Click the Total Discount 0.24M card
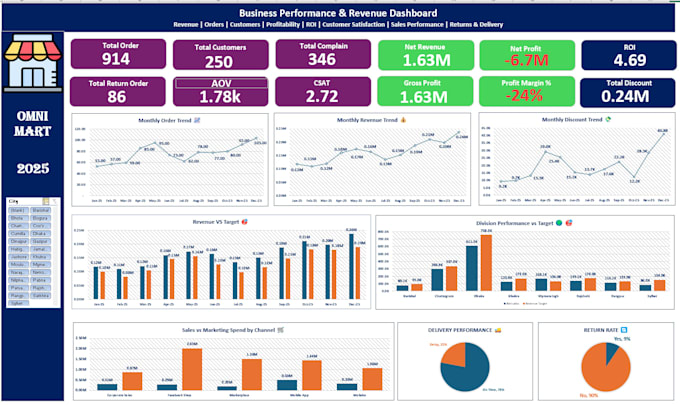The height and width of the screenshot is (405, 680). click(628, 92)
